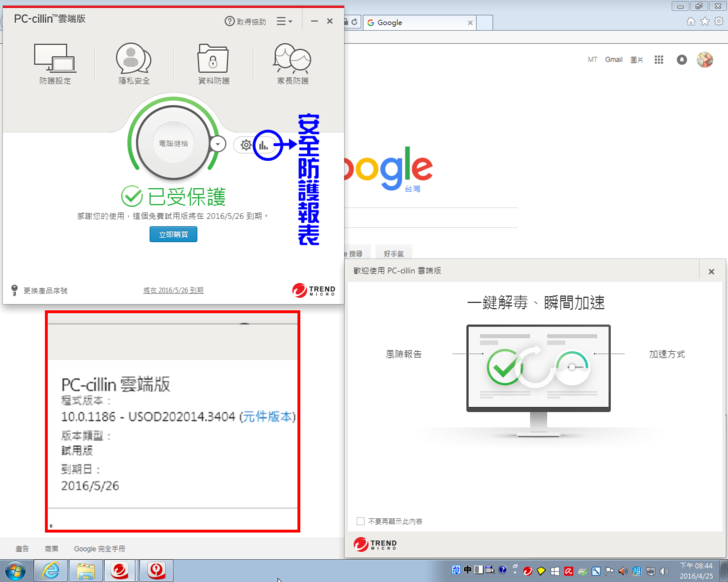Click the blue help tray icon
The width and height of the screenshot is (728, 582).
coord(502,569)
